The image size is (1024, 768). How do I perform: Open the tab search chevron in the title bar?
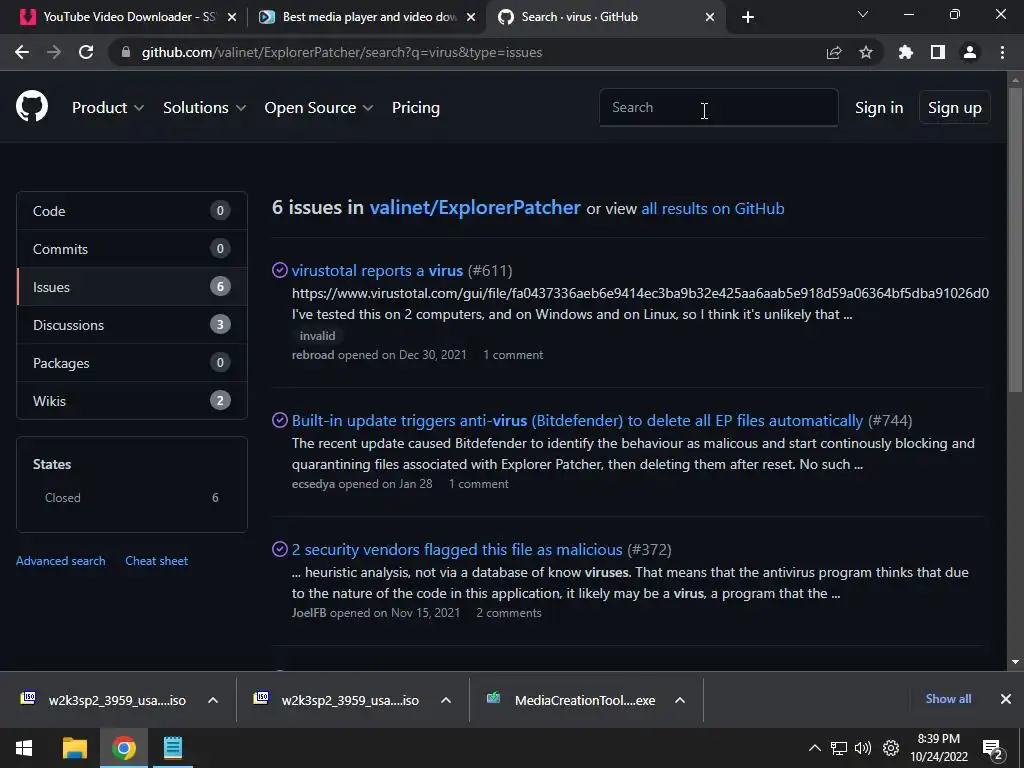[863, 14]
